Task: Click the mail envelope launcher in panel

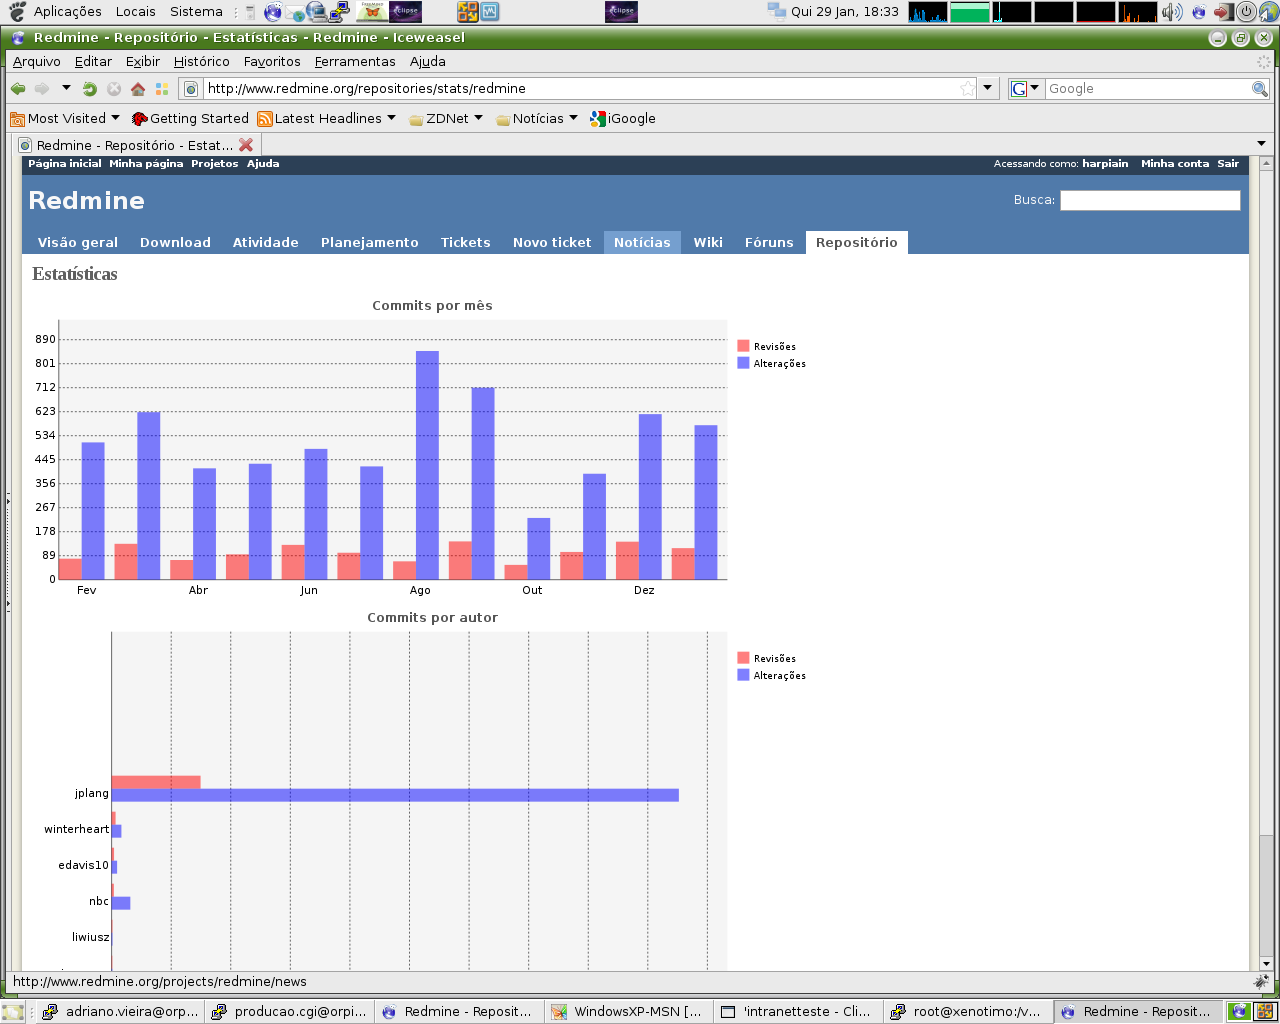Action: point(295,12)
